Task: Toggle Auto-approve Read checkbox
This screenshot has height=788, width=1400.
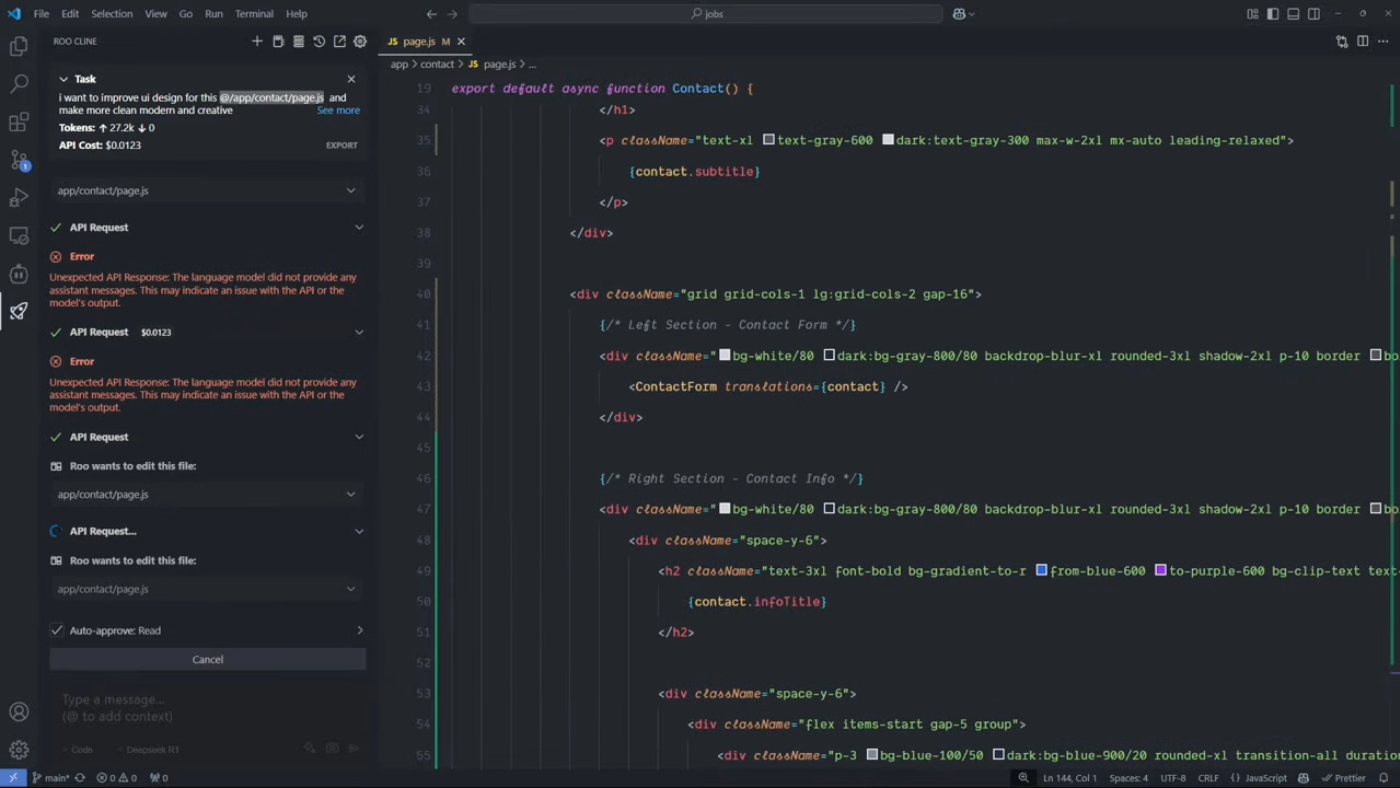Action: [x=57, y=630]
